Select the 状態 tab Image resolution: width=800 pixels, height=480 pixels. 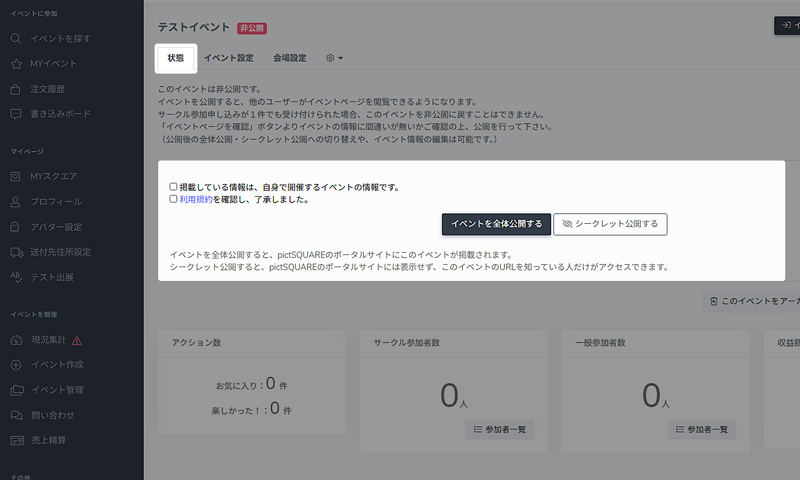[x=175, y=58]
